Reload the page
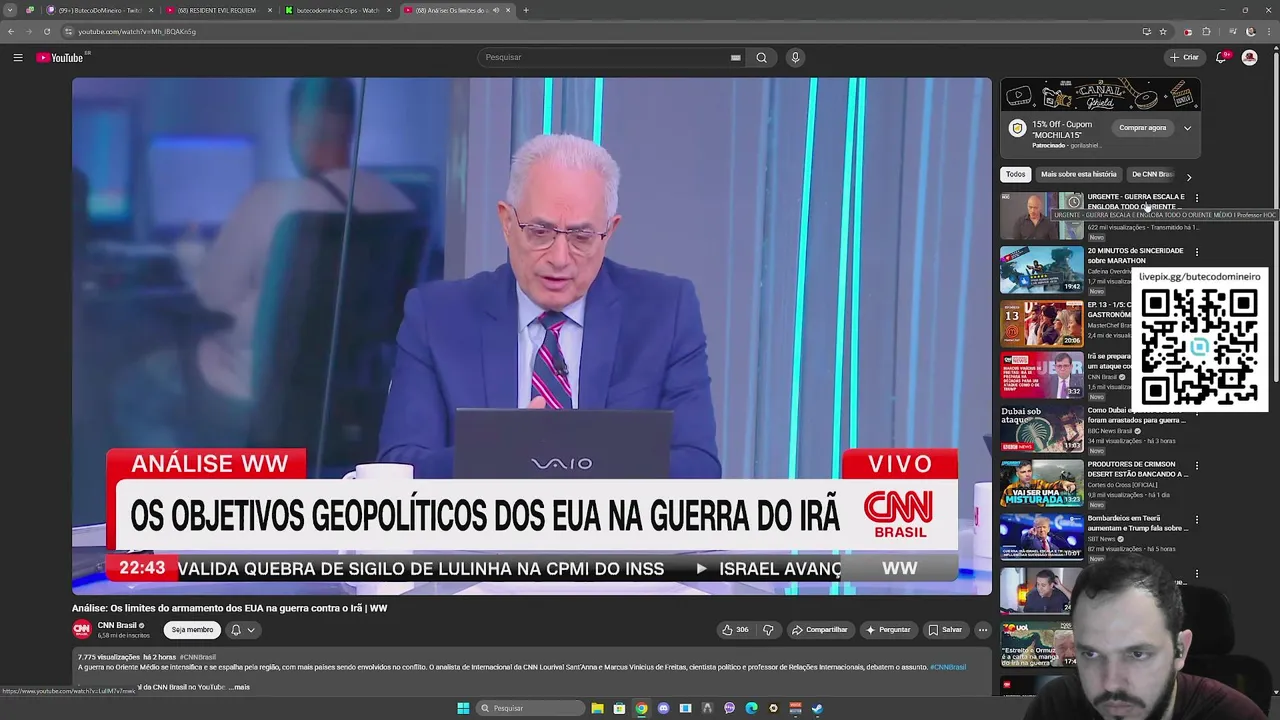 point(46,31)
